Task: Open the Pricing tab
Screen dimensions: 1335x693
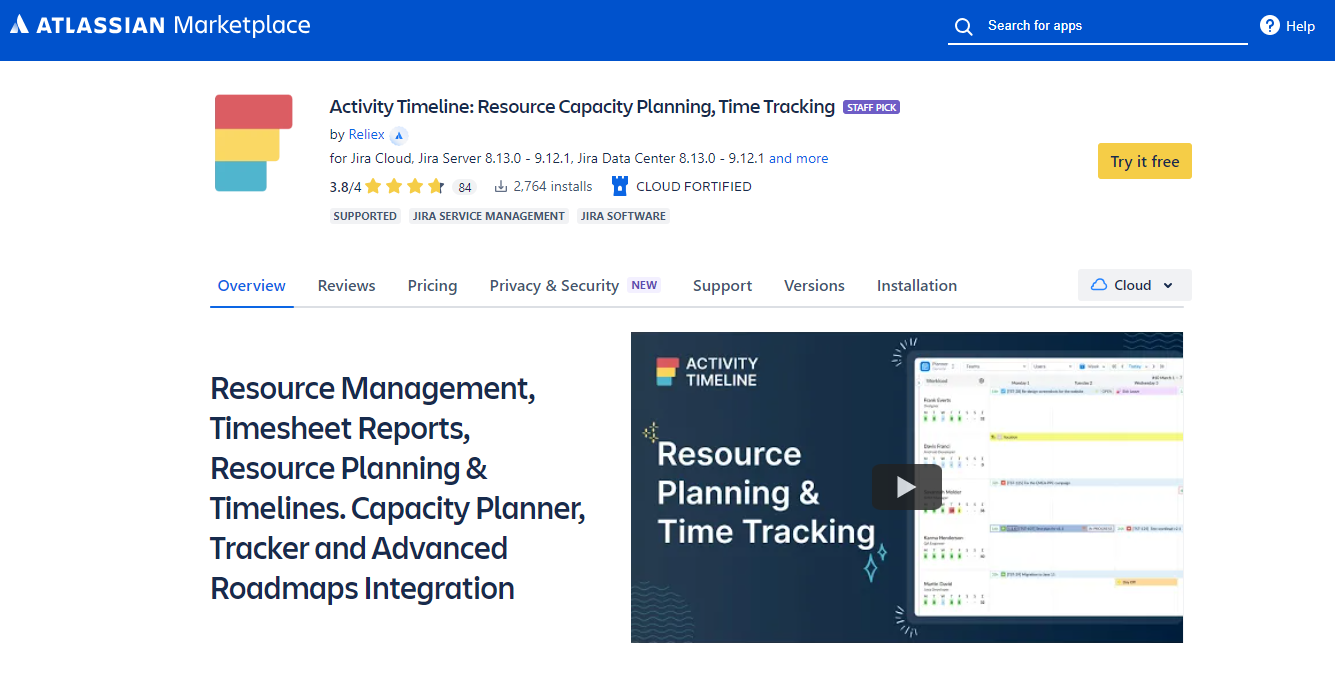Action: [432, 285]
